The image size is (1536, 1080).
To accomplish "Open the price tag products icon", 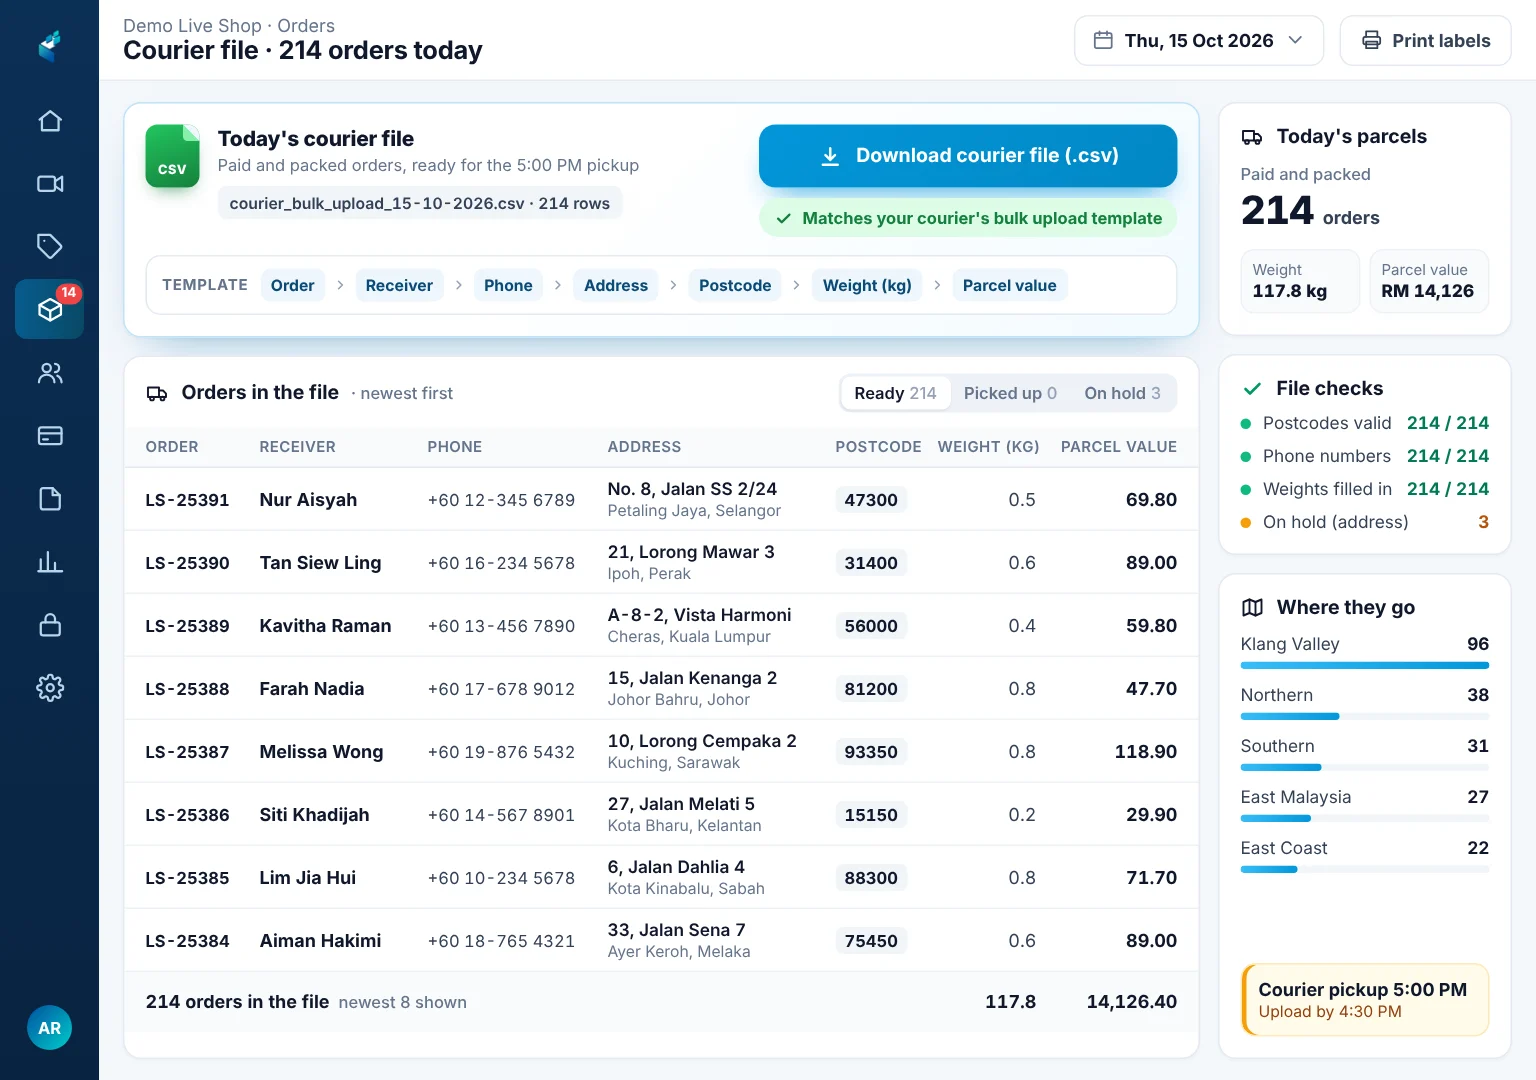I will (x=50, y=246).
